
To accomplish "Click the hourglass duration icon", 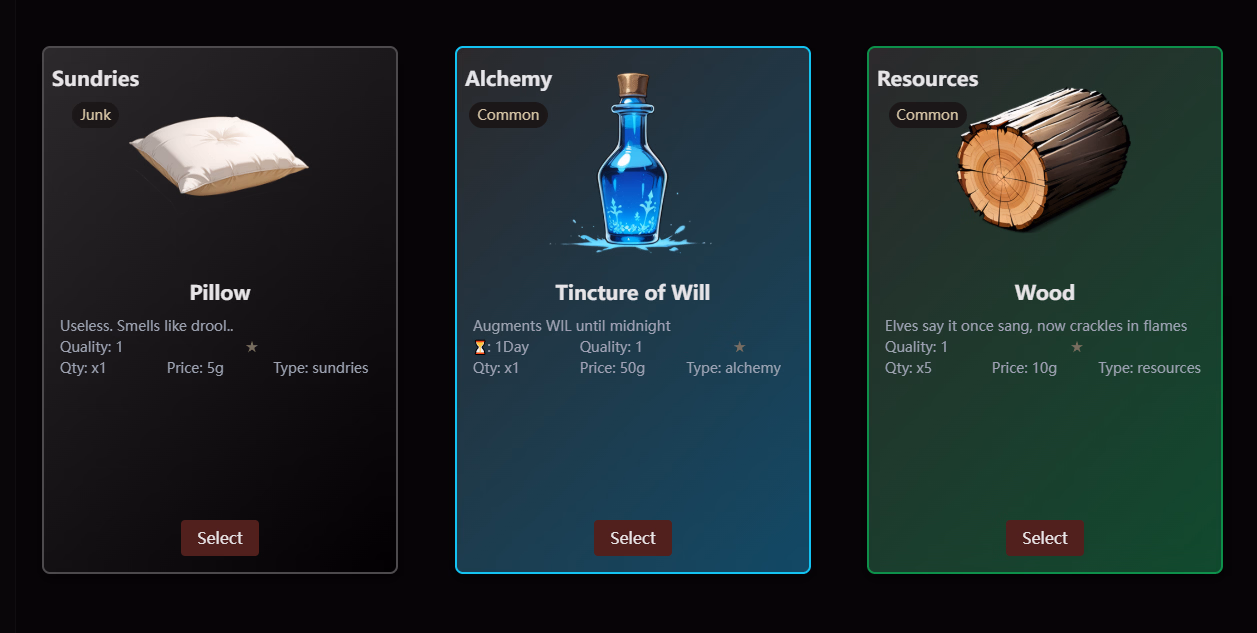I will (479, 347).
